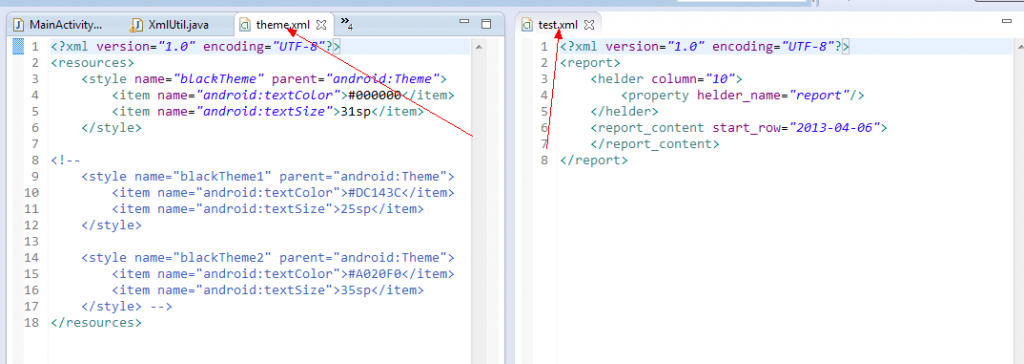Click the <resources> opening tag
This screenshot has width=1024, height=364.
(92, 63)
